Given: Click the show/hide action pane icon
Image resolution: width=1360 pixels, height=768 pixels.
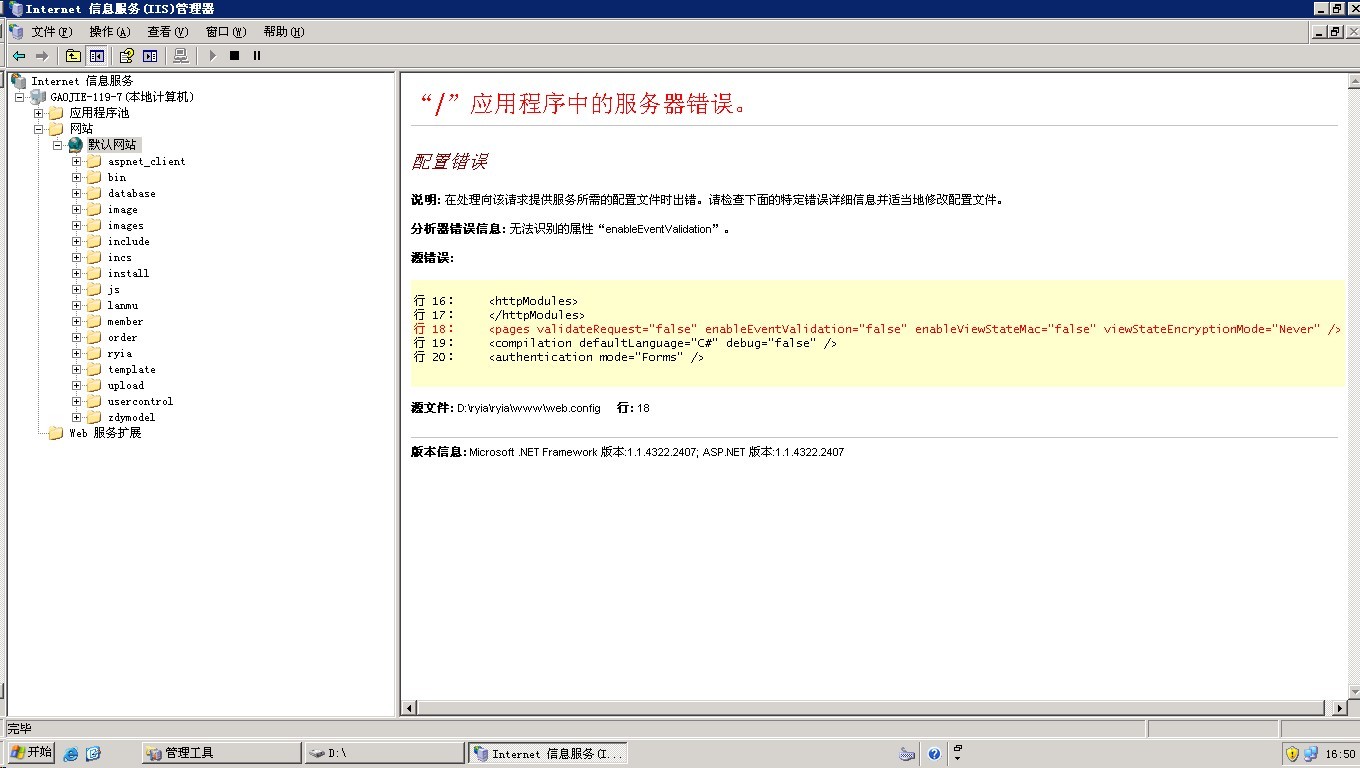Looking at the screenshot, I should coord(150,56).
